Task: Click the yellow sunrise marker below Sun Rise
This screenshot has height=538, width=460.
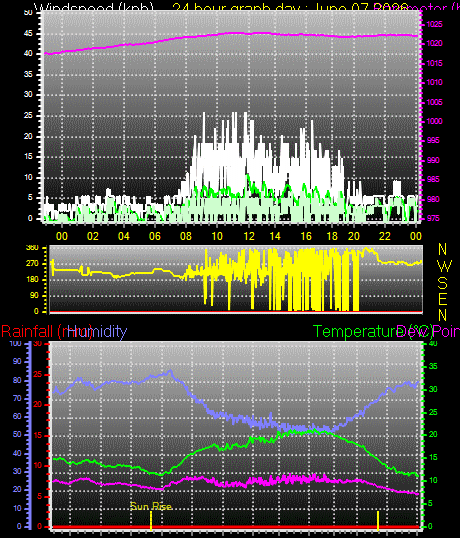Action: [x=151, y=520]
